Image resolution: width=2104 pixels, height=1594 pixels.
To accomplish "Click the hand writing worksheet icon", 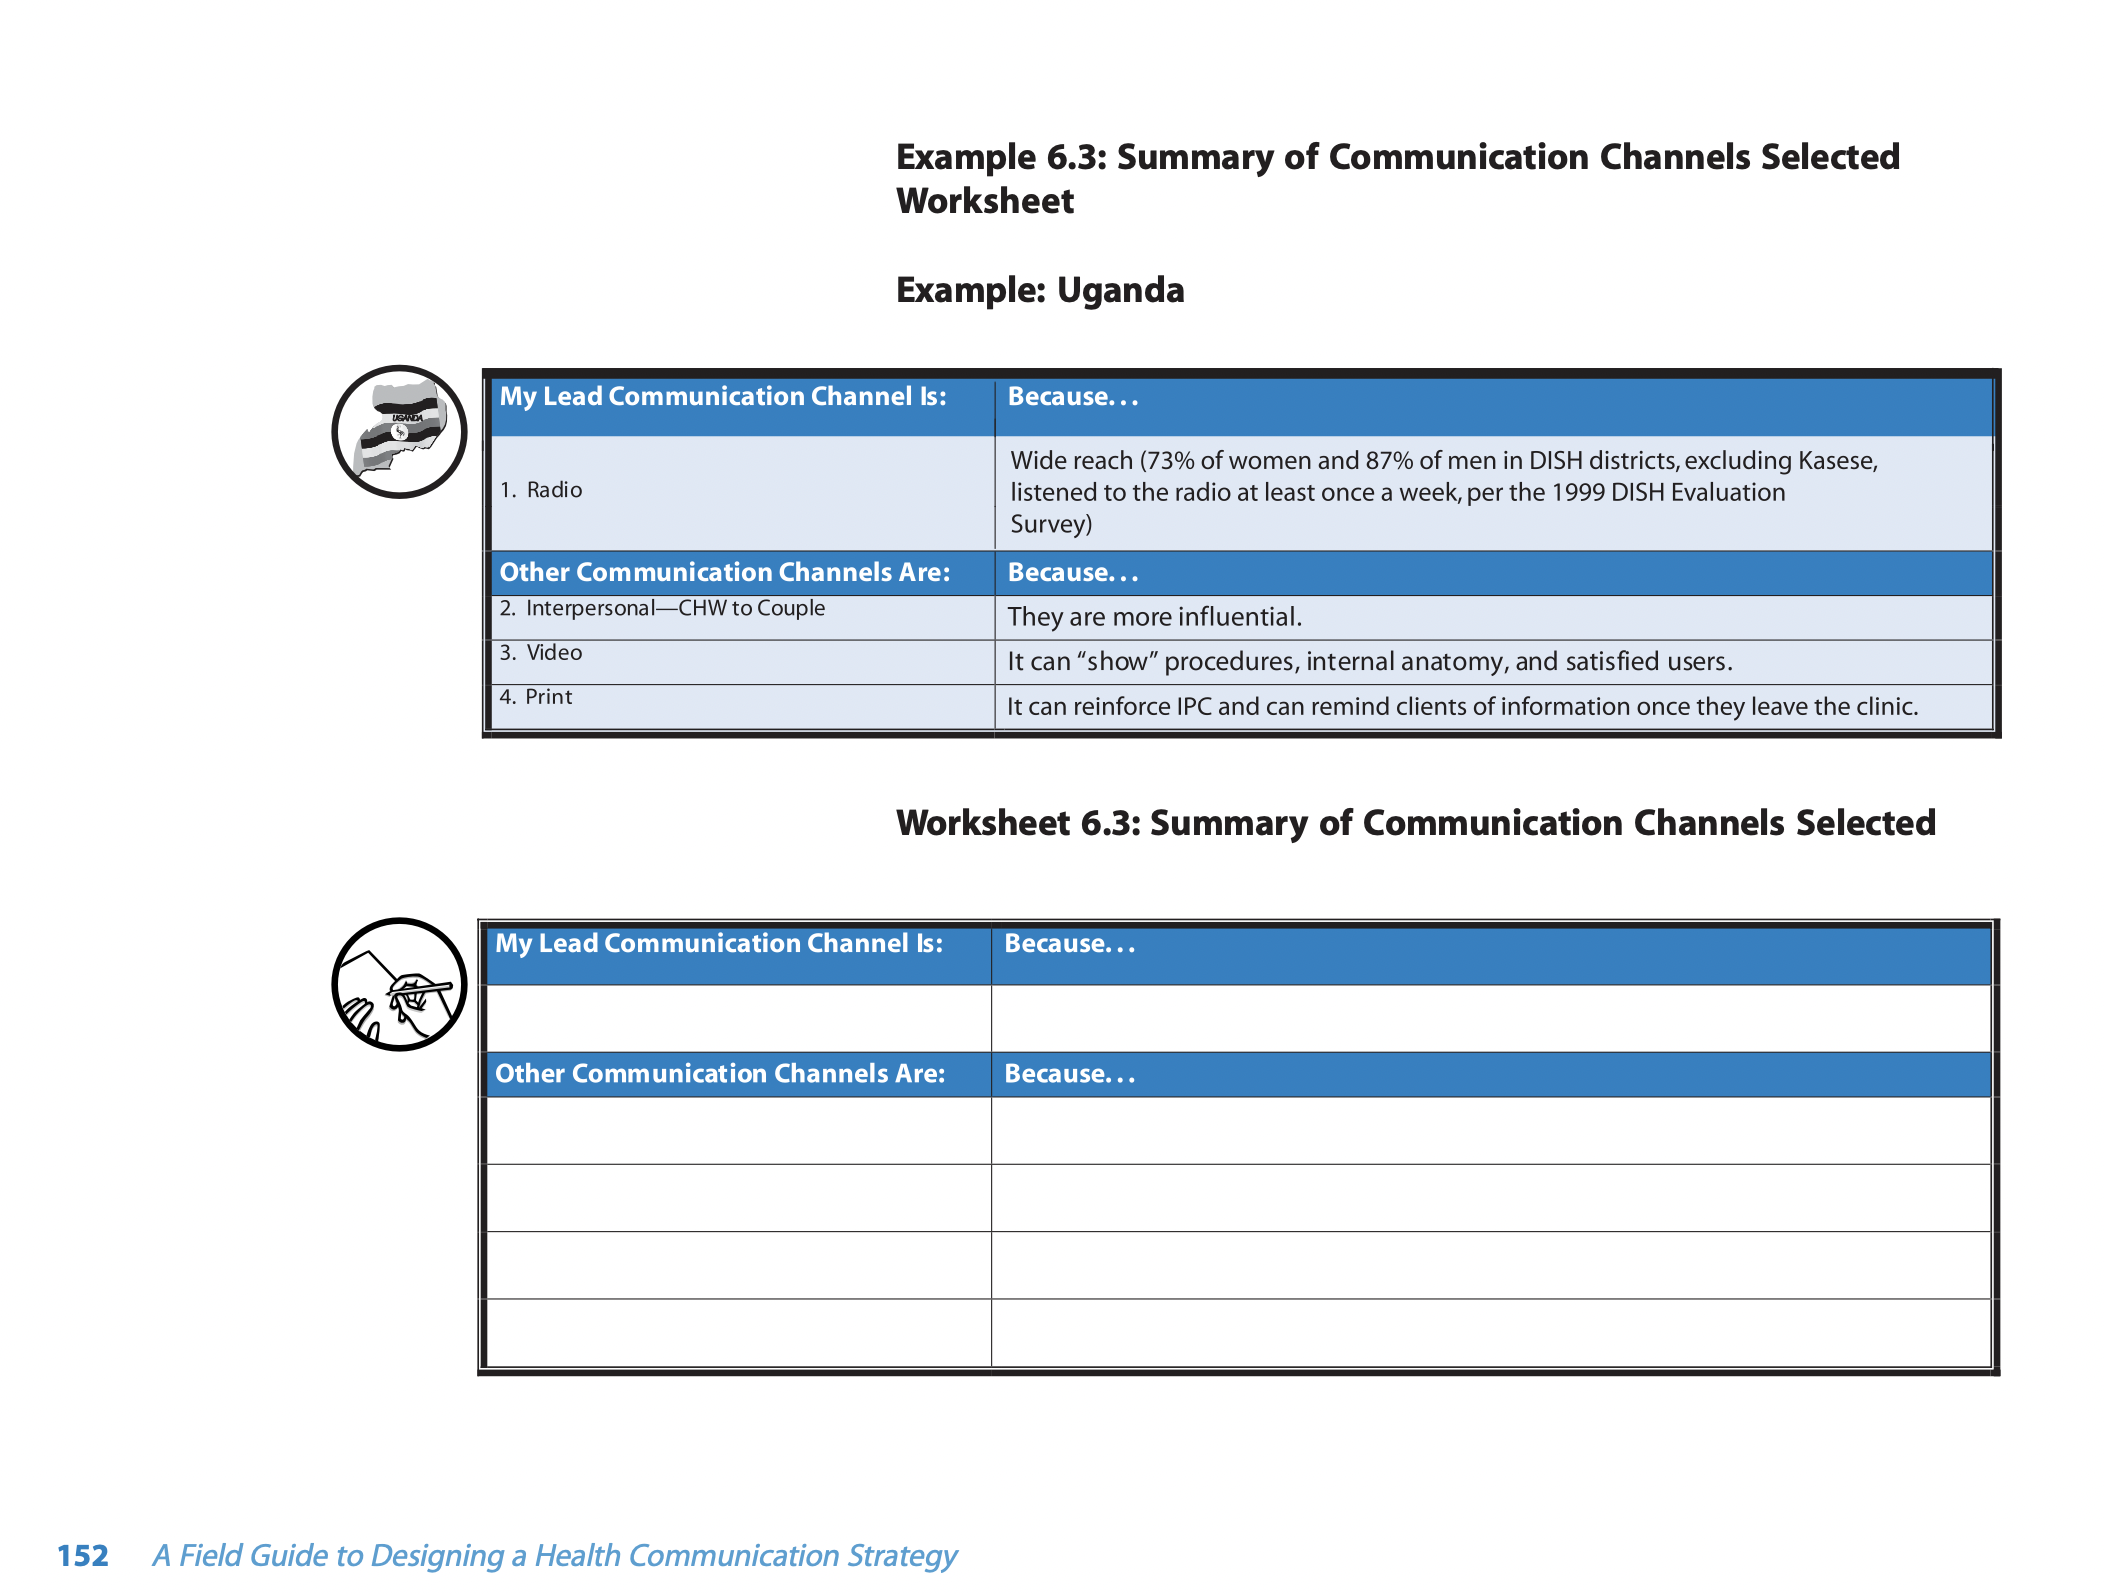I will [x=399, y=984].
